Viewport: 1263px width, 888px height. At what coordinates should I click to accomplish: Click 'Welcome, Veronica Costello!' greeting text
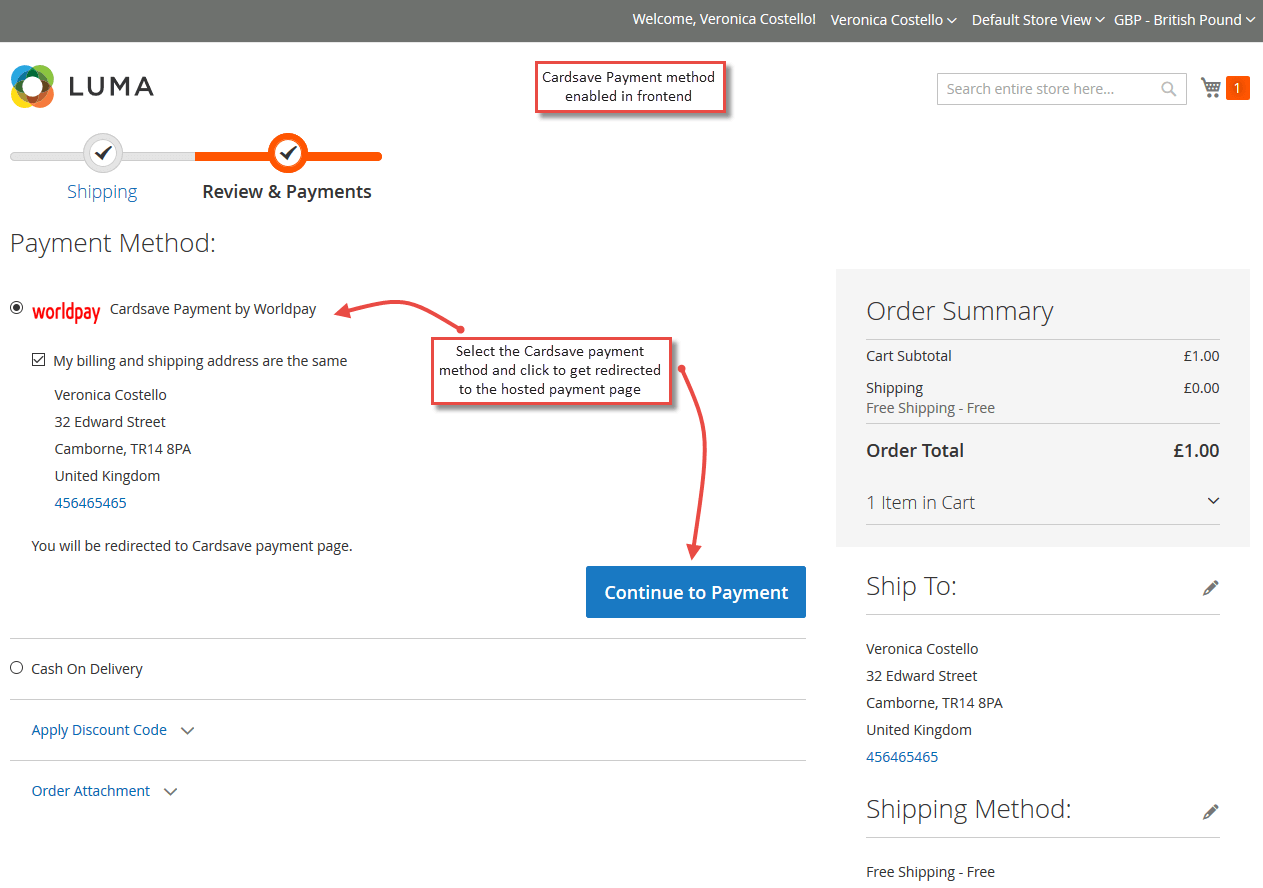(x=724, y=20)
